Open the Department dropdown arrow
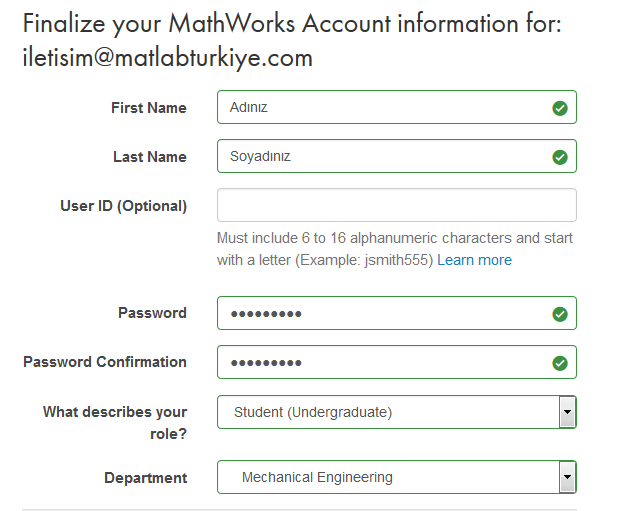 (x=567, y=477)
